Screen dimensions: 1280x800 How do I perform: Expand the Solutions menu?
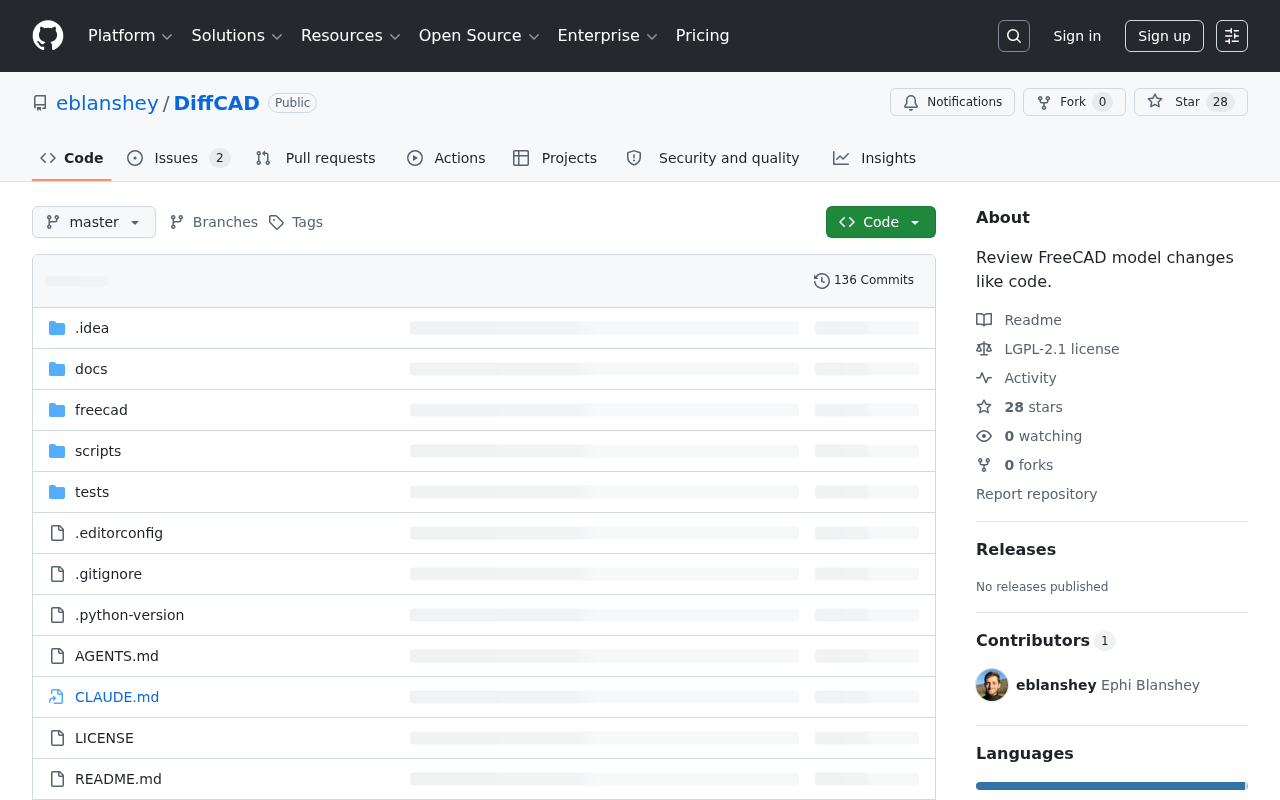click(x=237, y=36)
